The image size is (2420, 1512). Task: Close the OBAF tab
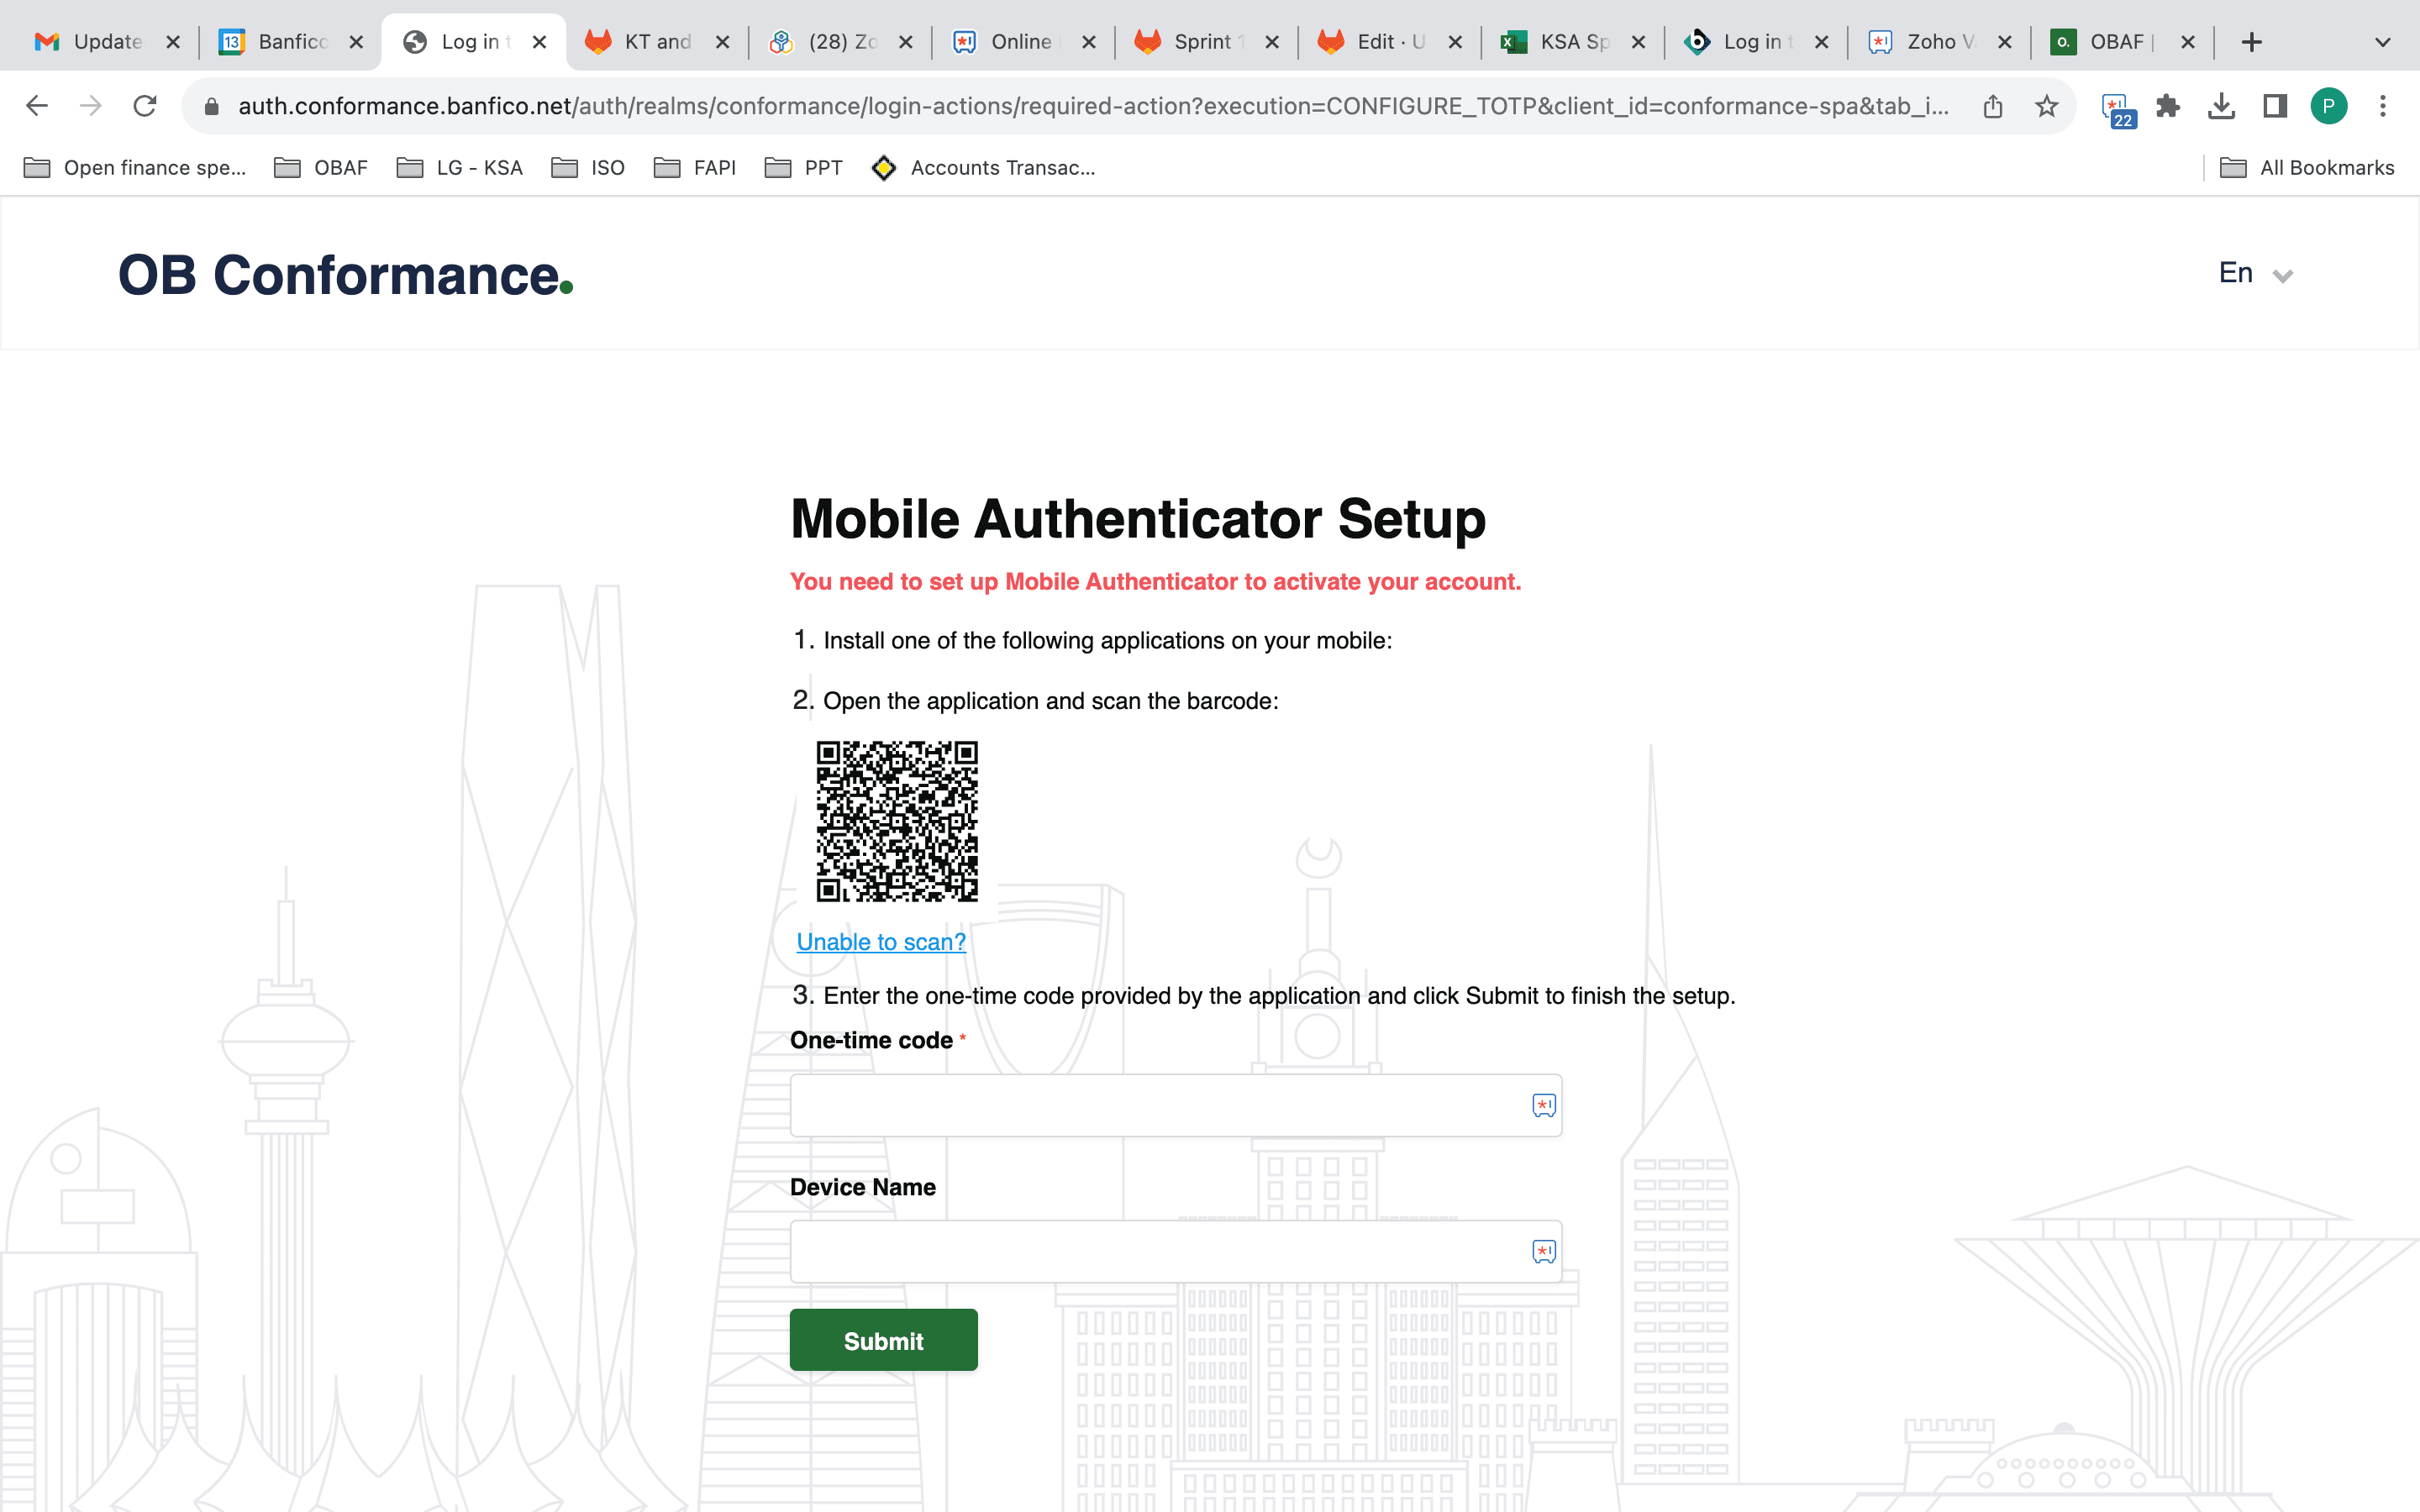coord(2188,42)
